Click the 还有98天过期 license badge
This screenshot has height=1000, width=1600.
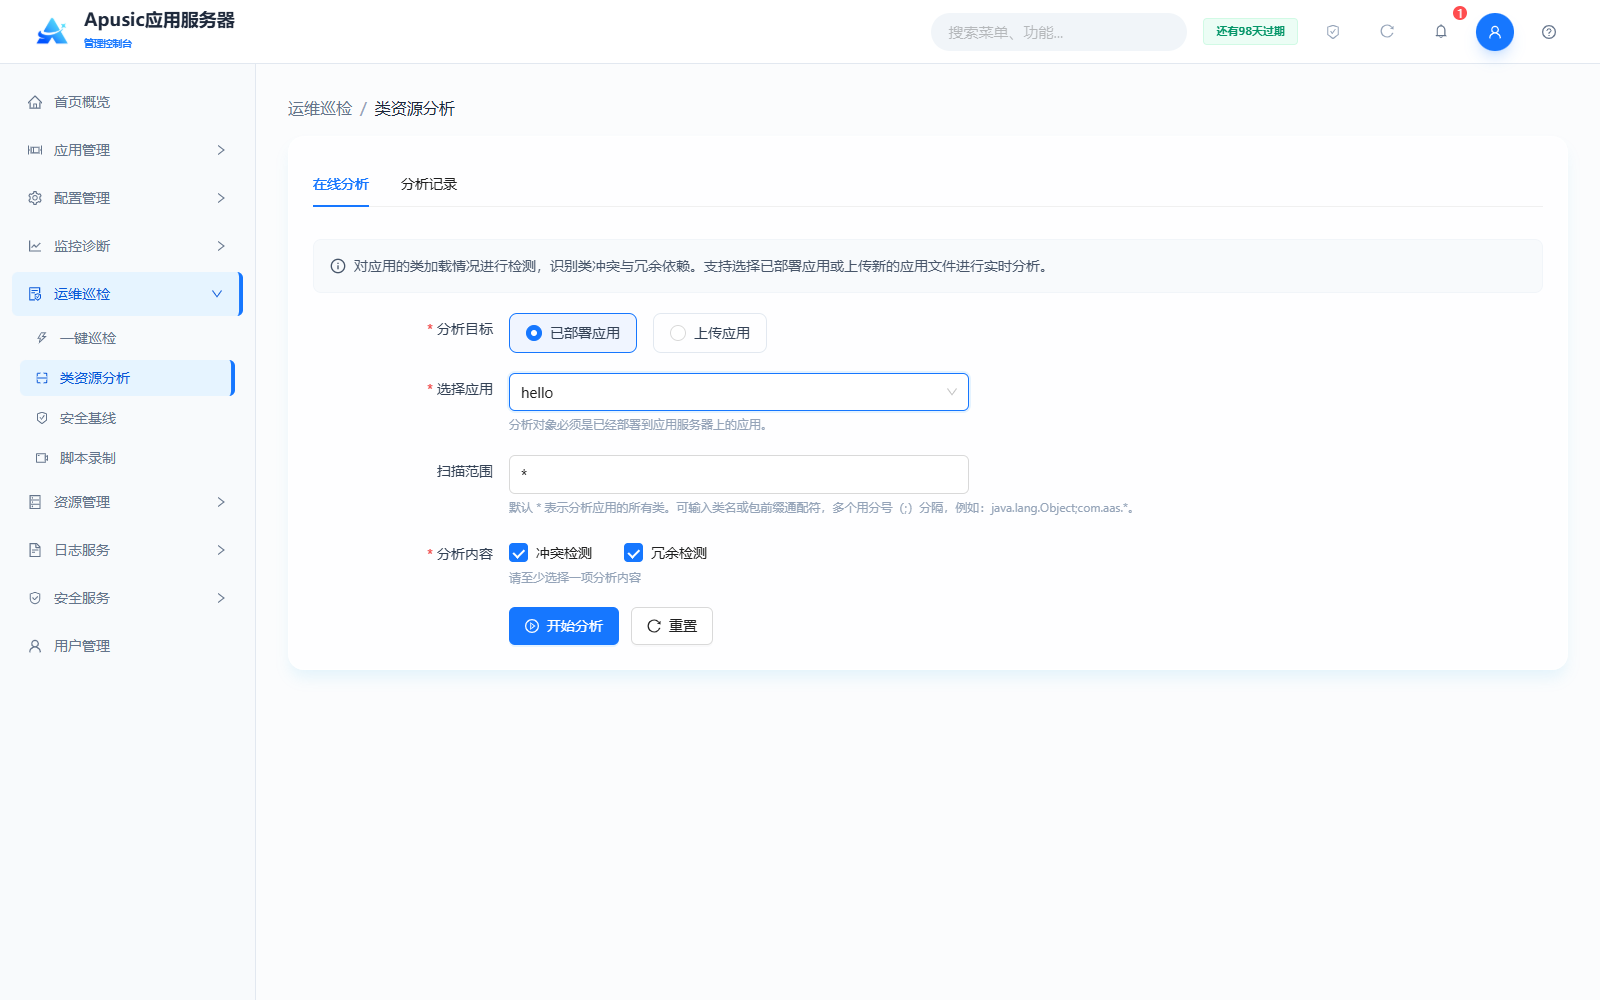point(1250,31)
